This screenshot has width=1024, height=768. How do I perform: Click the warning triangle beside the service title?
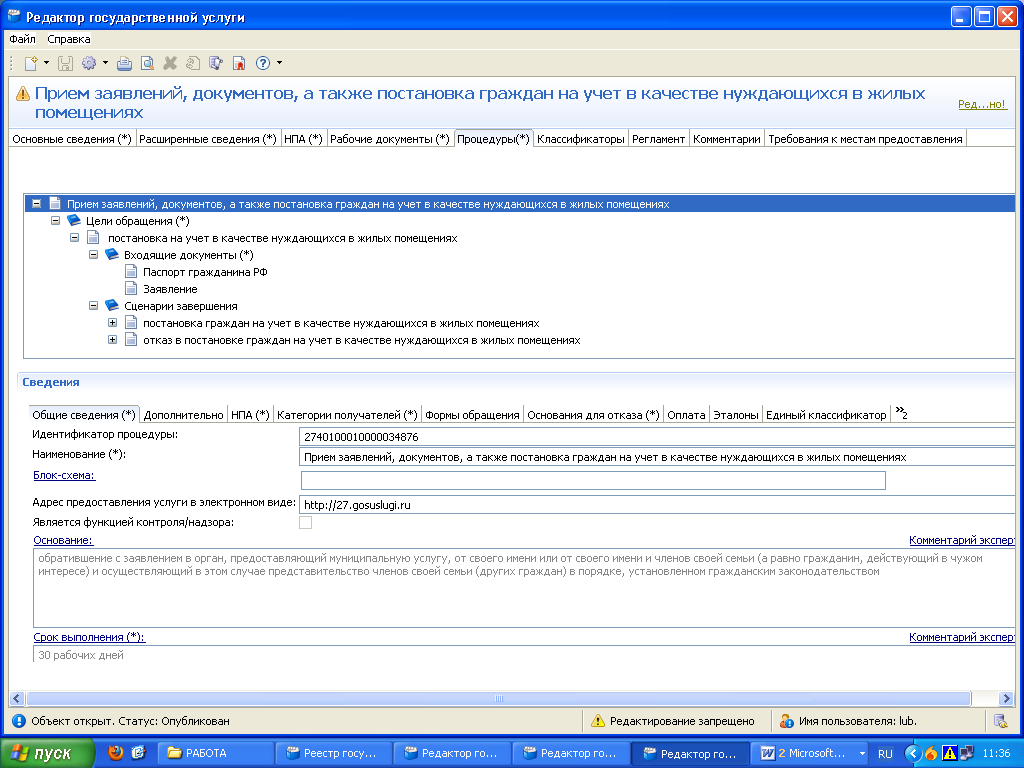(23, 94)
